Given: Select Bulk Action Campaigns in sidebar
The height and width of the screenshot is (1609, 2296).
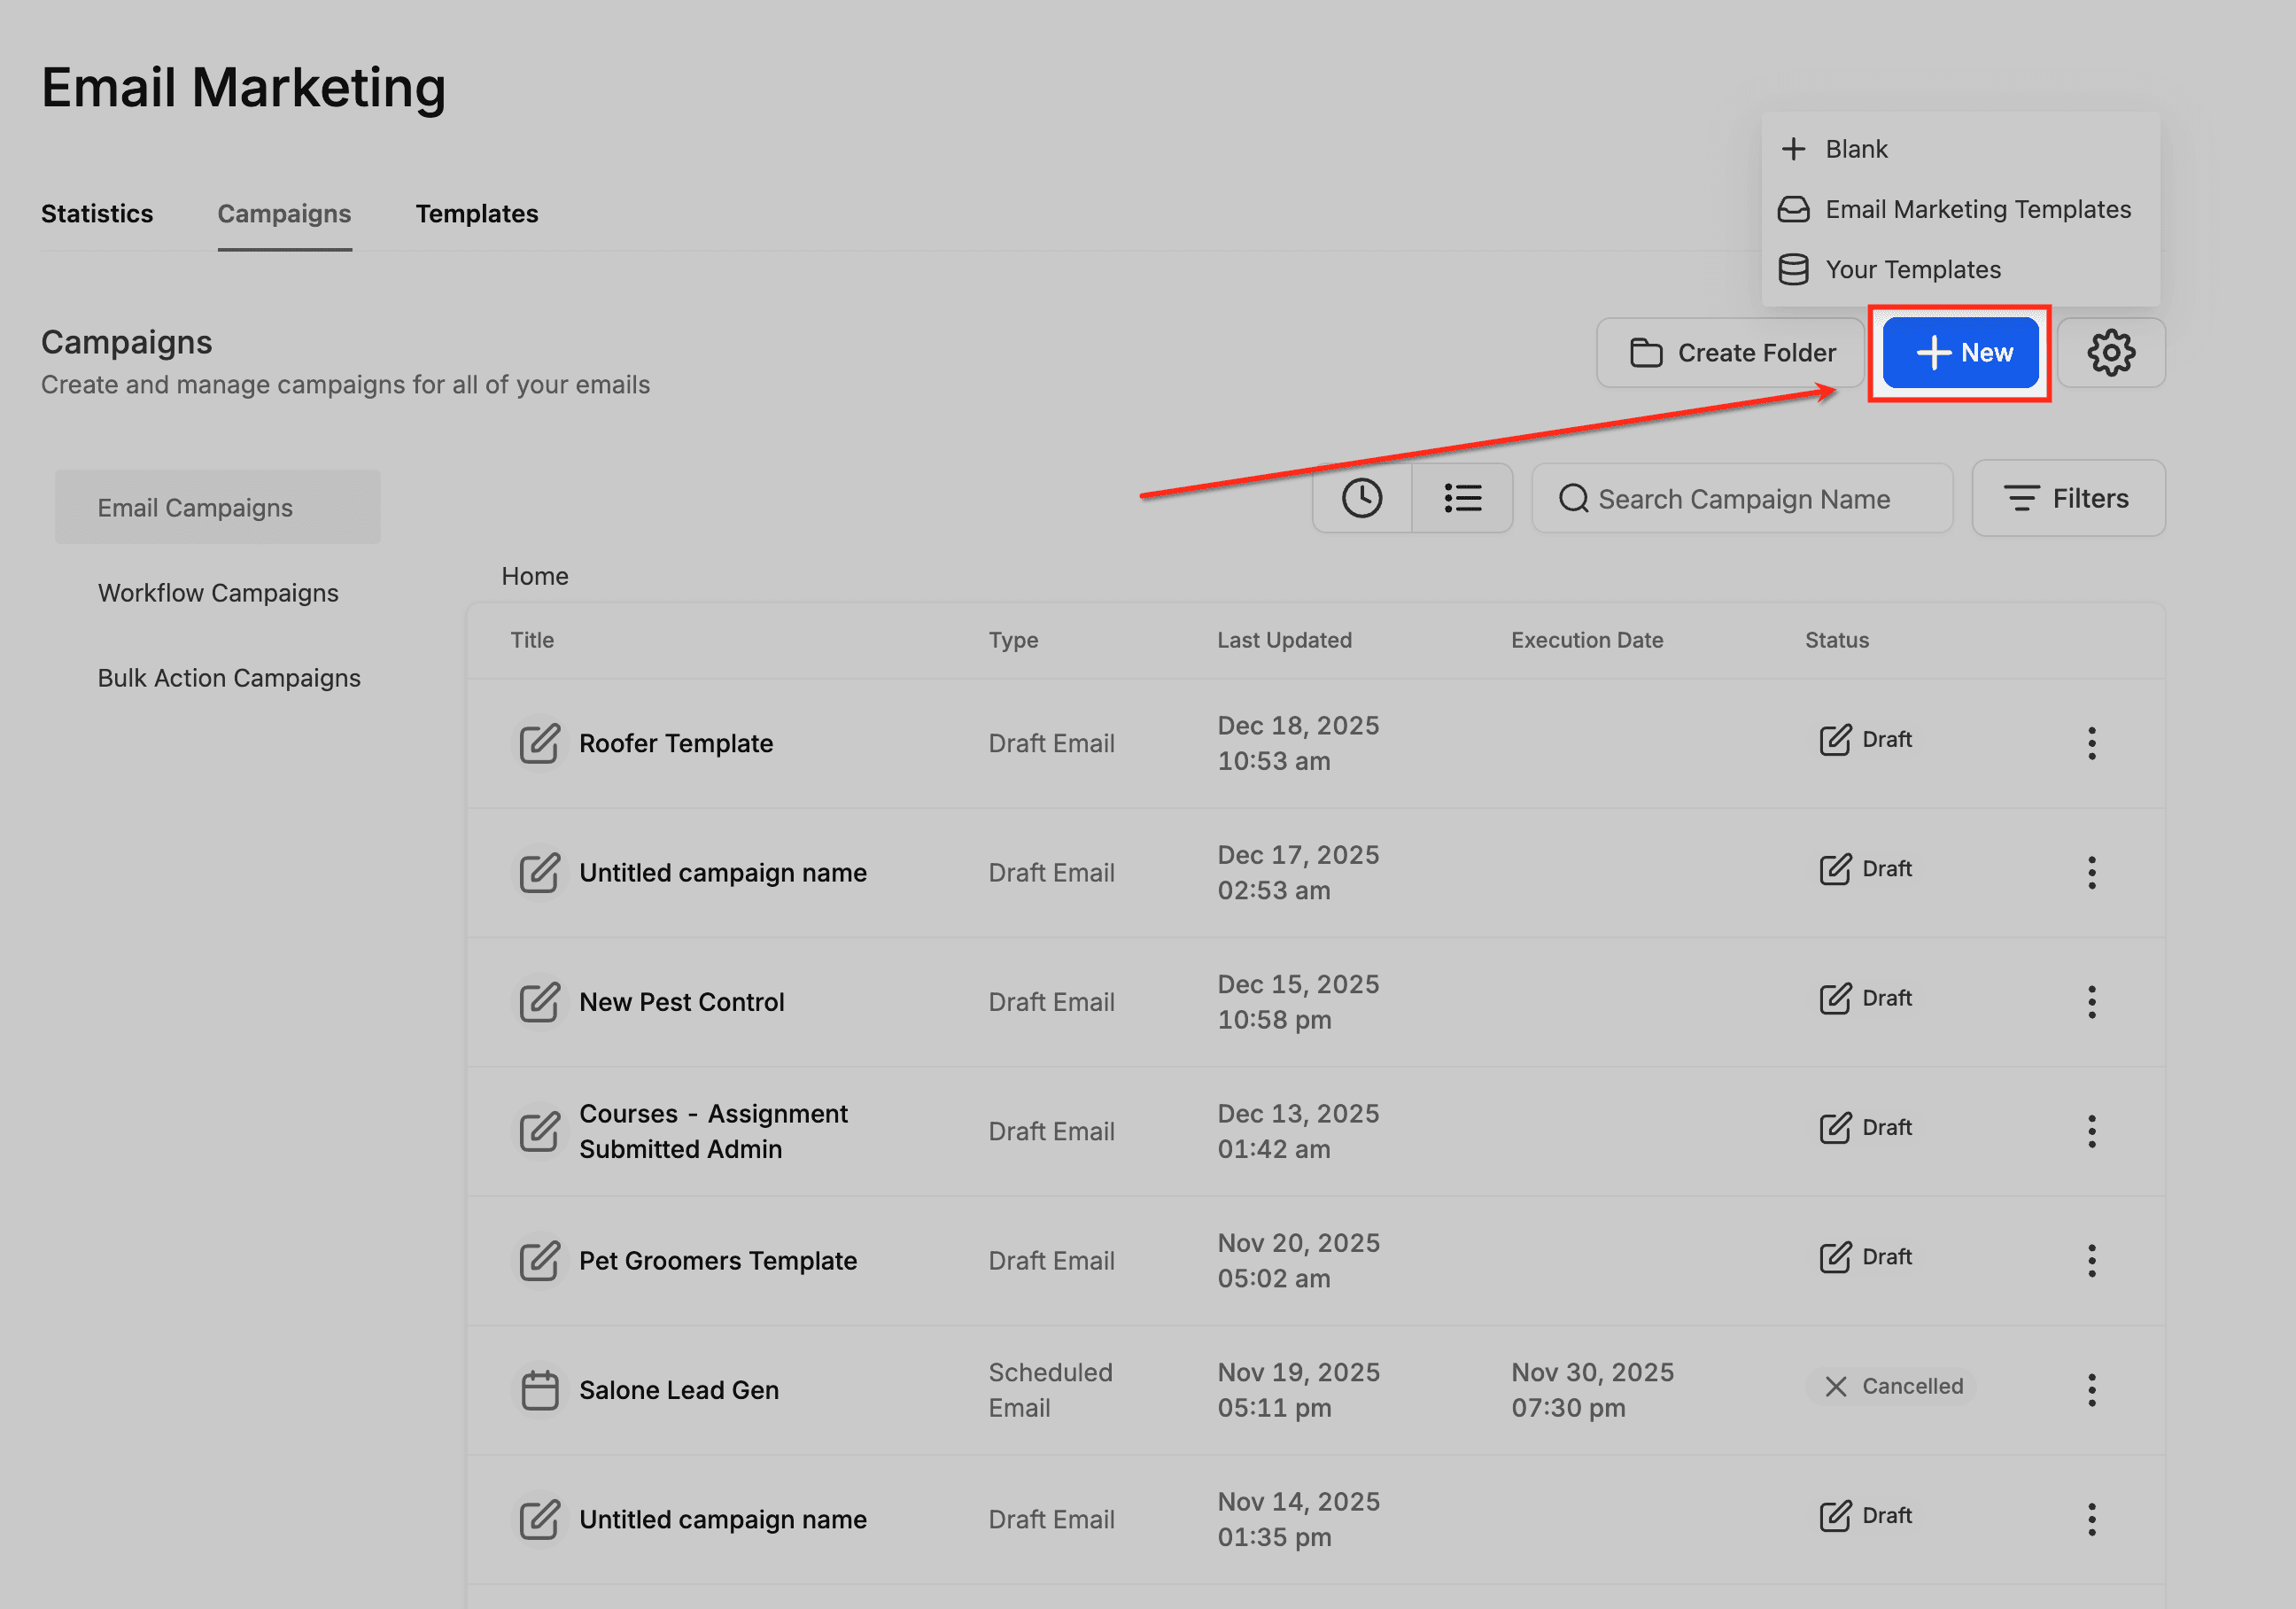Looking at the screenshot, I should tap(229, 678).
